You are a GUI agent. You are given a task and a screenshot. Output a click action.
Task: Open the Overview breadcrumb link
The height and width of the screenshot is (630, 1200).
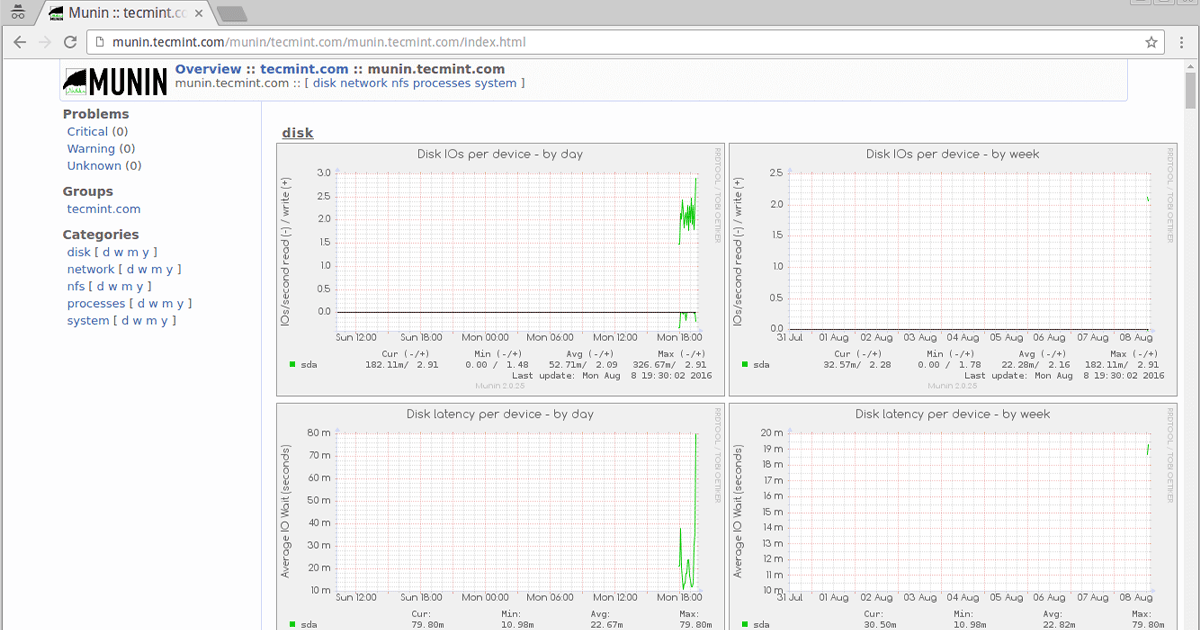pyautogui.click(x=208, y=68)
